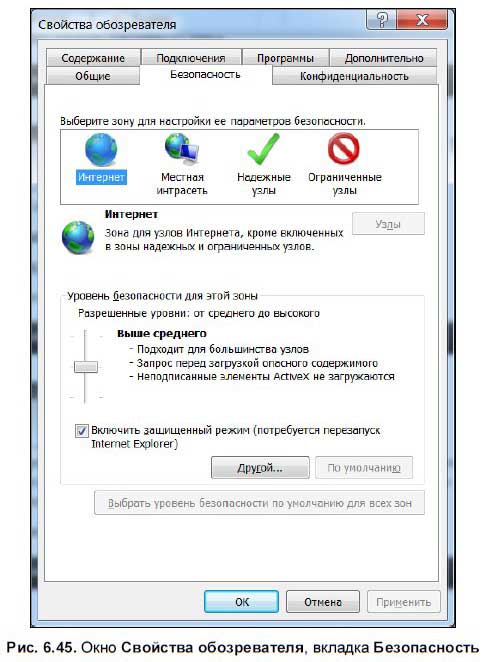Close the Свойства обозревателя dialog
The image size is (489, 662).
pos(422,19)
